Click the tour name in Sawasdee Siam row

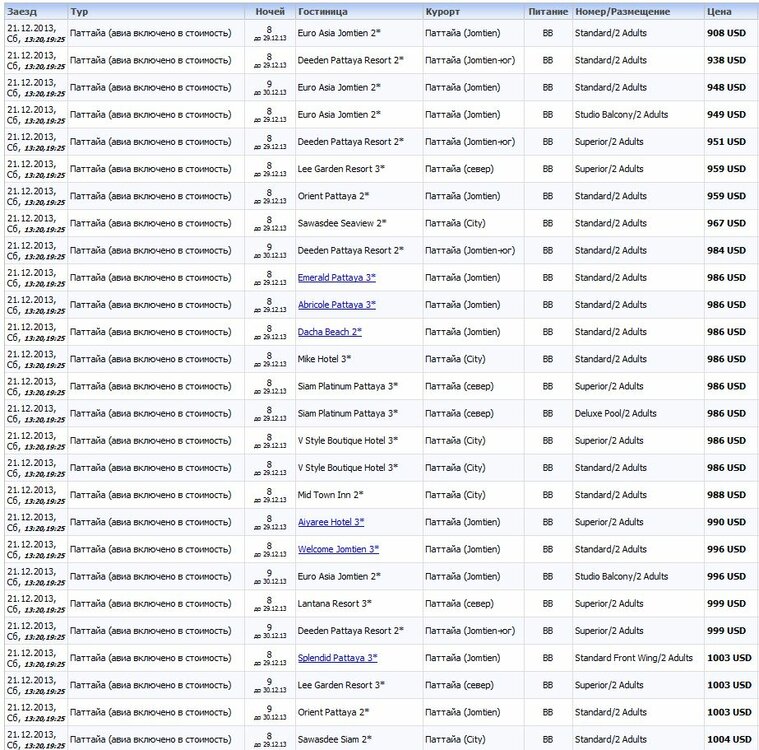click(151, 739)
